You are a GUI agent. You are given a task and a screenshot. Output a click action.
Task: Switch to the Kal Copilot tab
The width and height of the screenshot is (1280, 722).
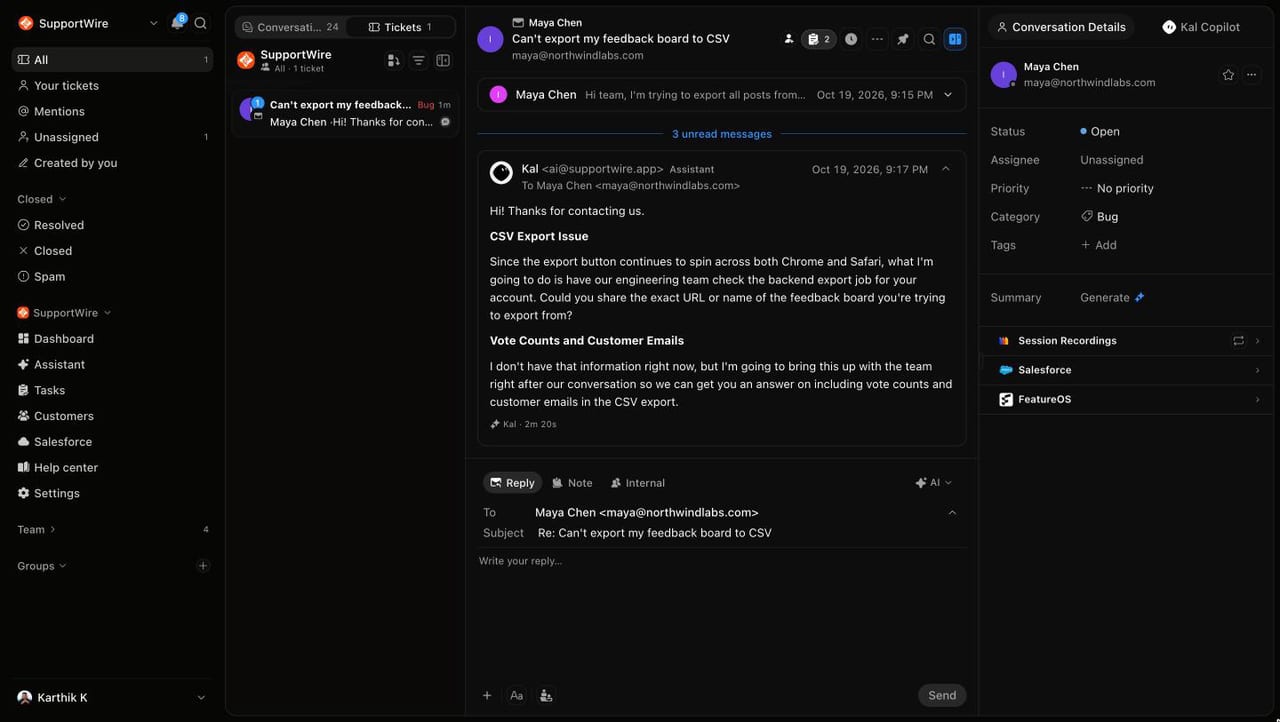pyautogui.click(x=1201, y=27)
